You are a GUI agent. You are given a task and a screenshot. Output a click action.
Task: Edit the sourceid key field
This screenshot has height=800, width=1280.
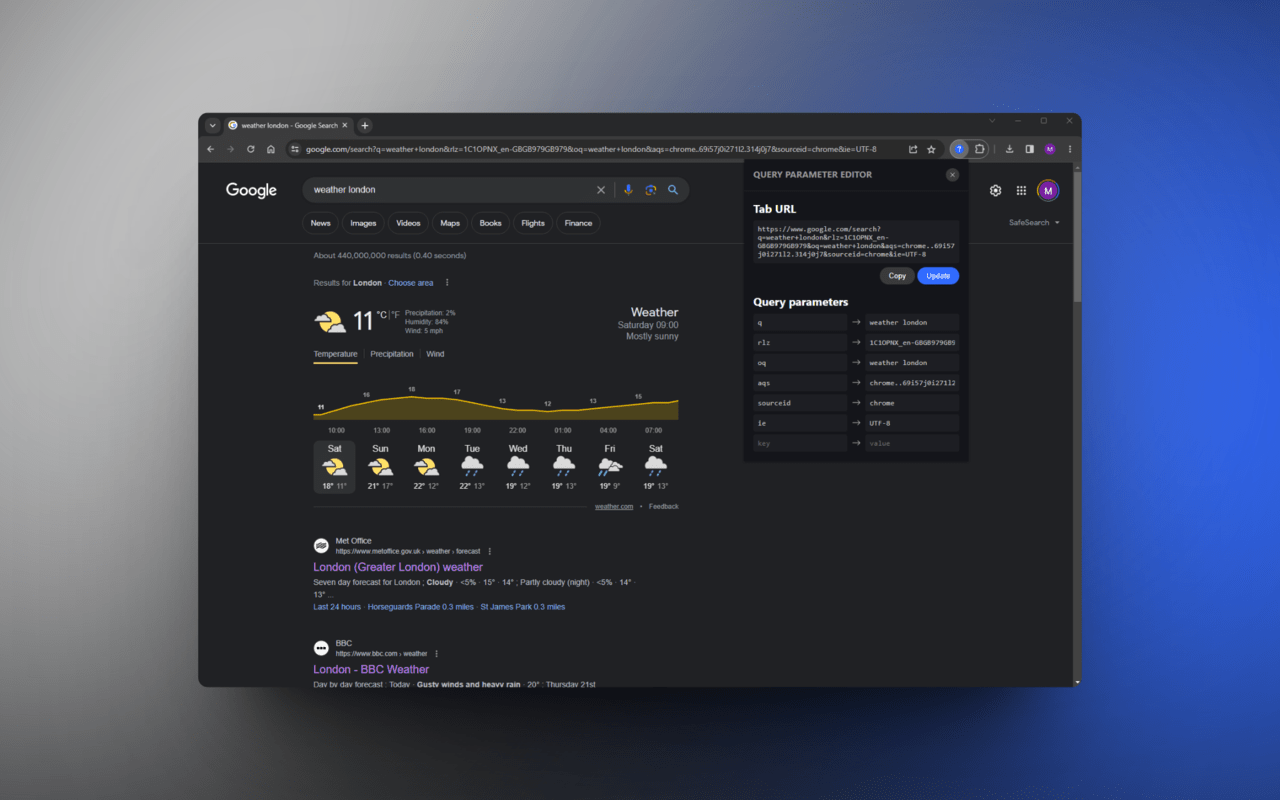click(800, 403)
